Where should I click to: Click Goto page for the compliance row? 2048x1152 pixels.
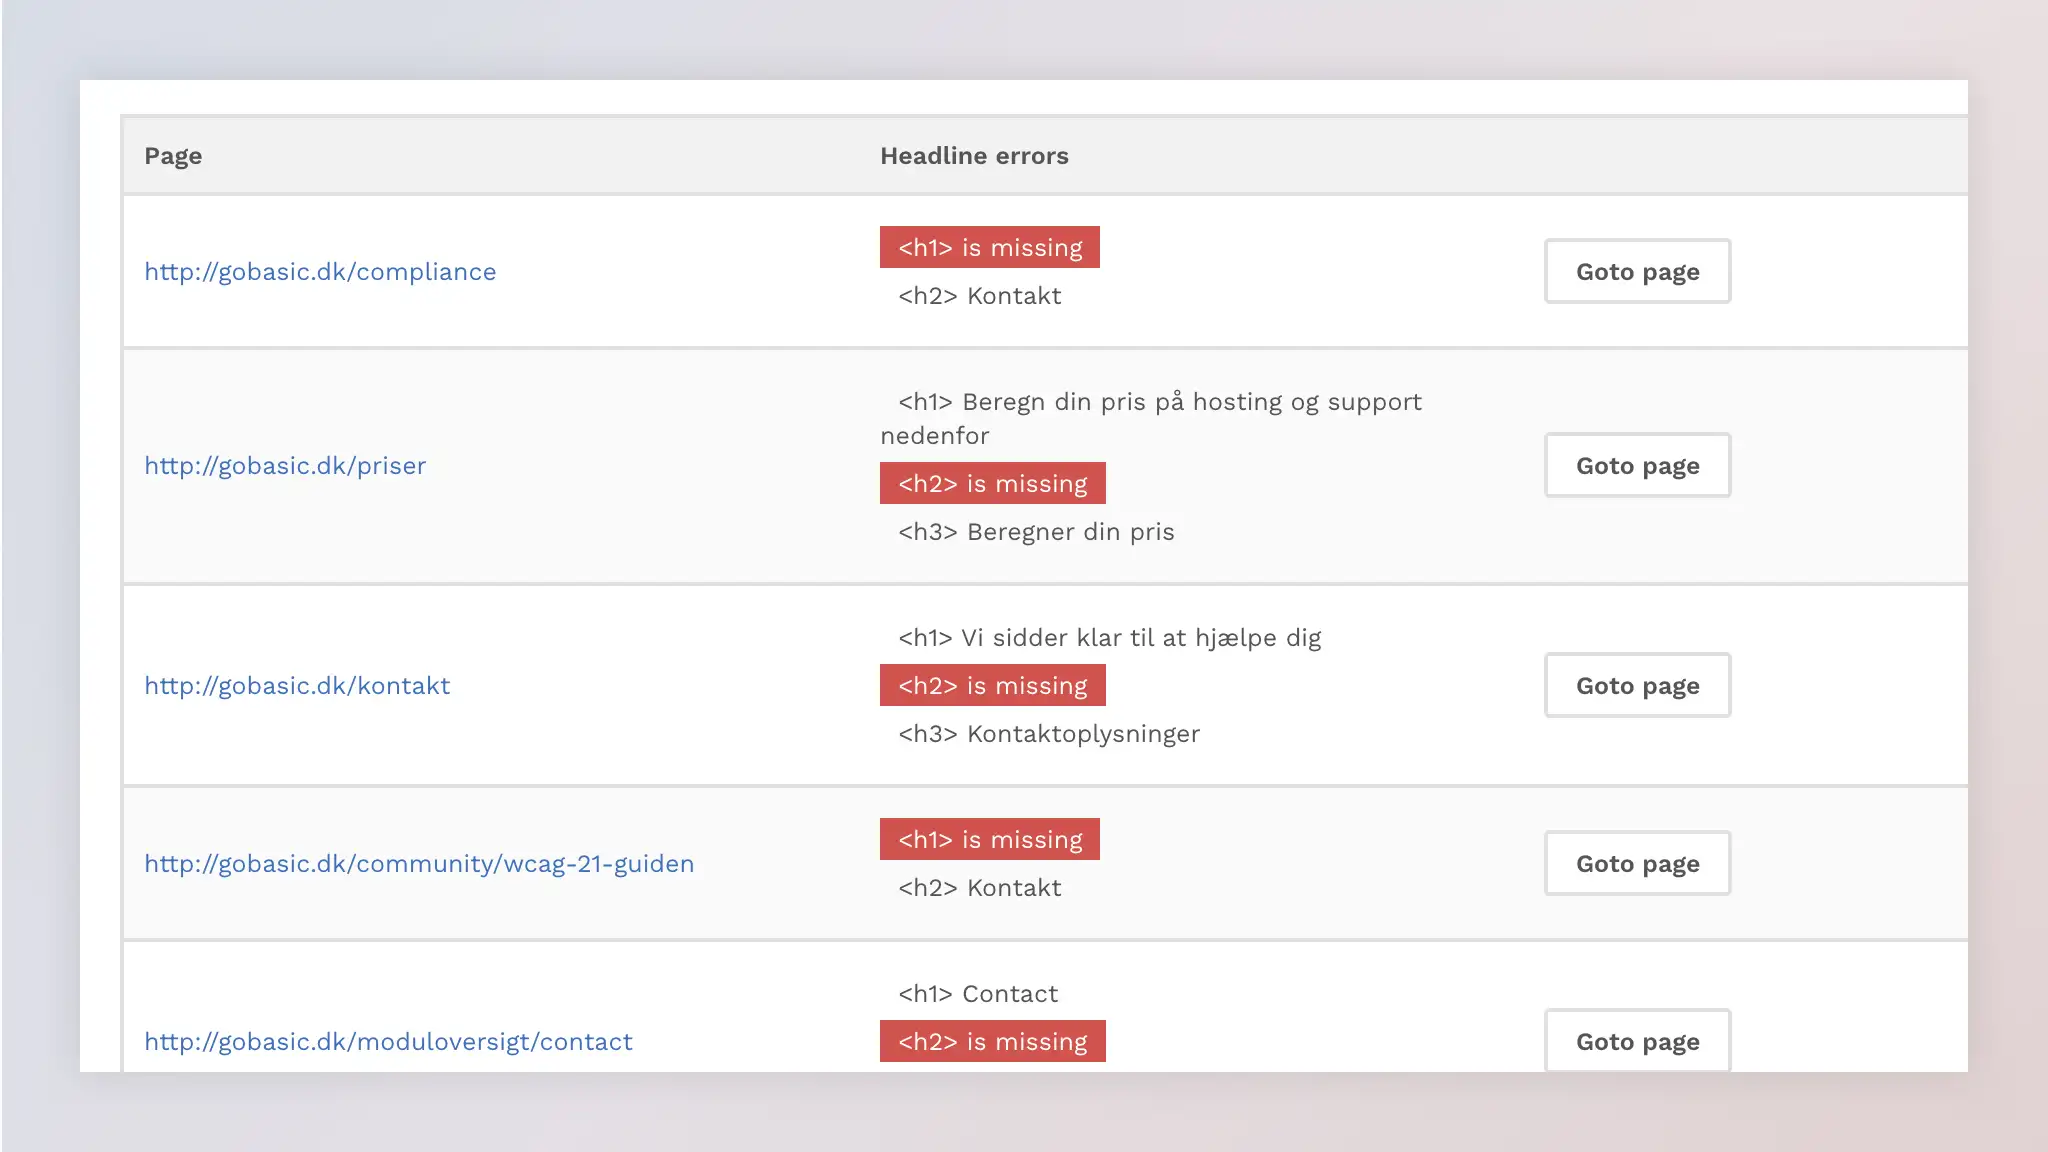1637,271
